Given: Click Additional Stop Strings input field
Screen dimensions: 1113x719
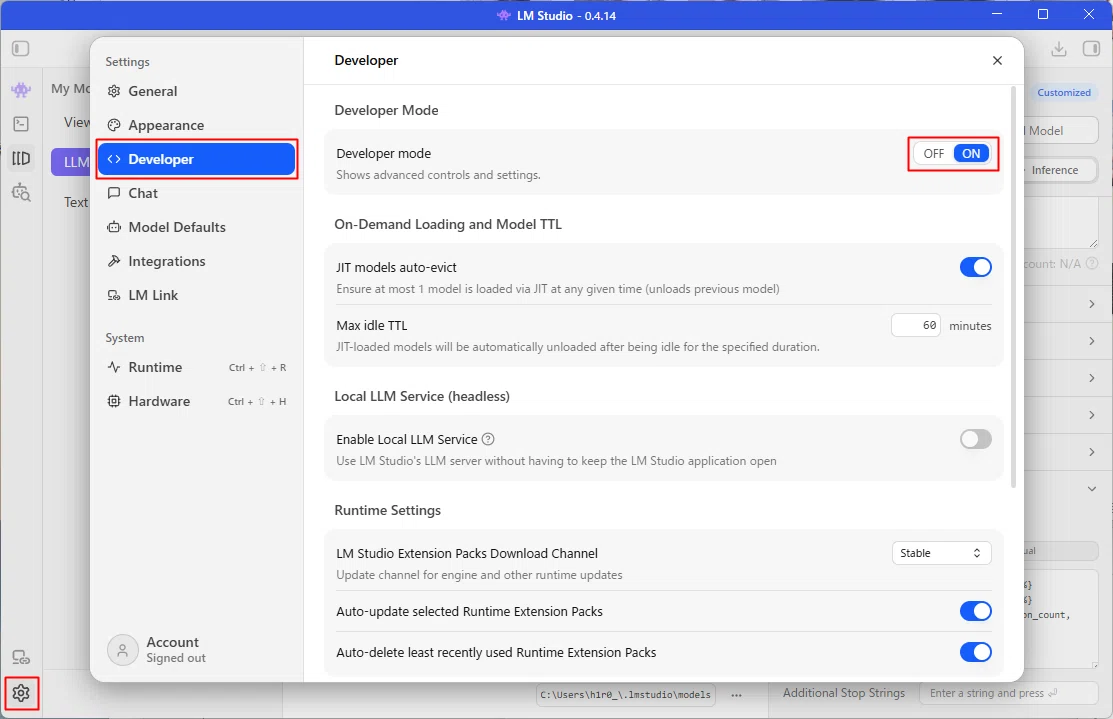Looking at the screenshot, I should (x=1009, y=693).
